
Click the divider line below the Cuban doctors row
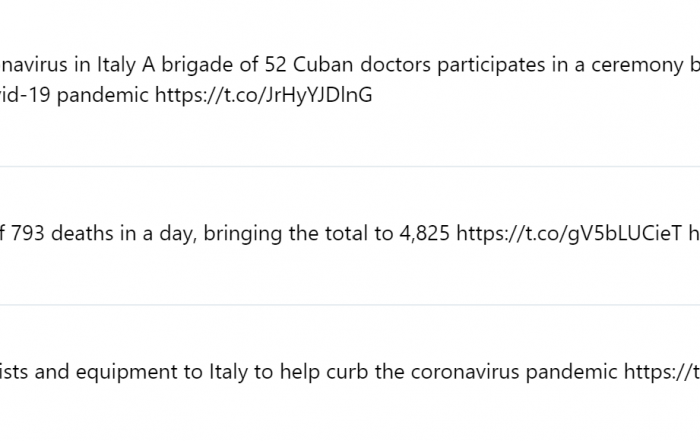[x=350, y=166]
